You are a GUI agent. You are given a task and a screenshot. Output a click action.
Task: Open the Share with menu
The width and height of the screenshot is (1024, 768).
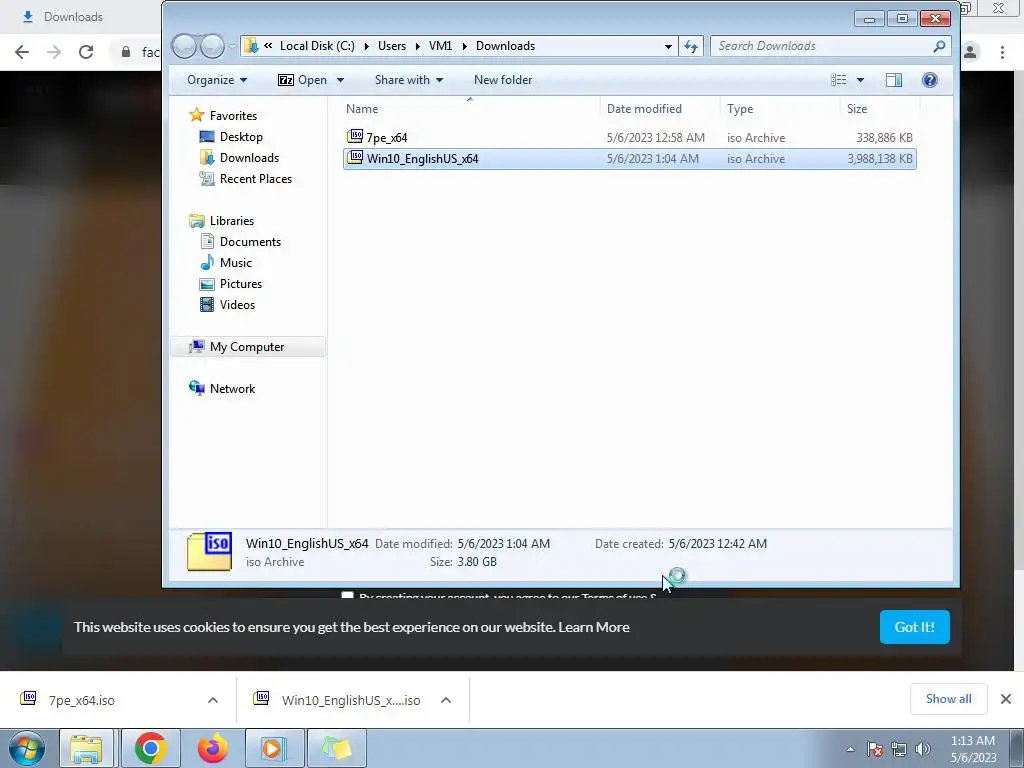pyautogui.click(x=409, y=80)
